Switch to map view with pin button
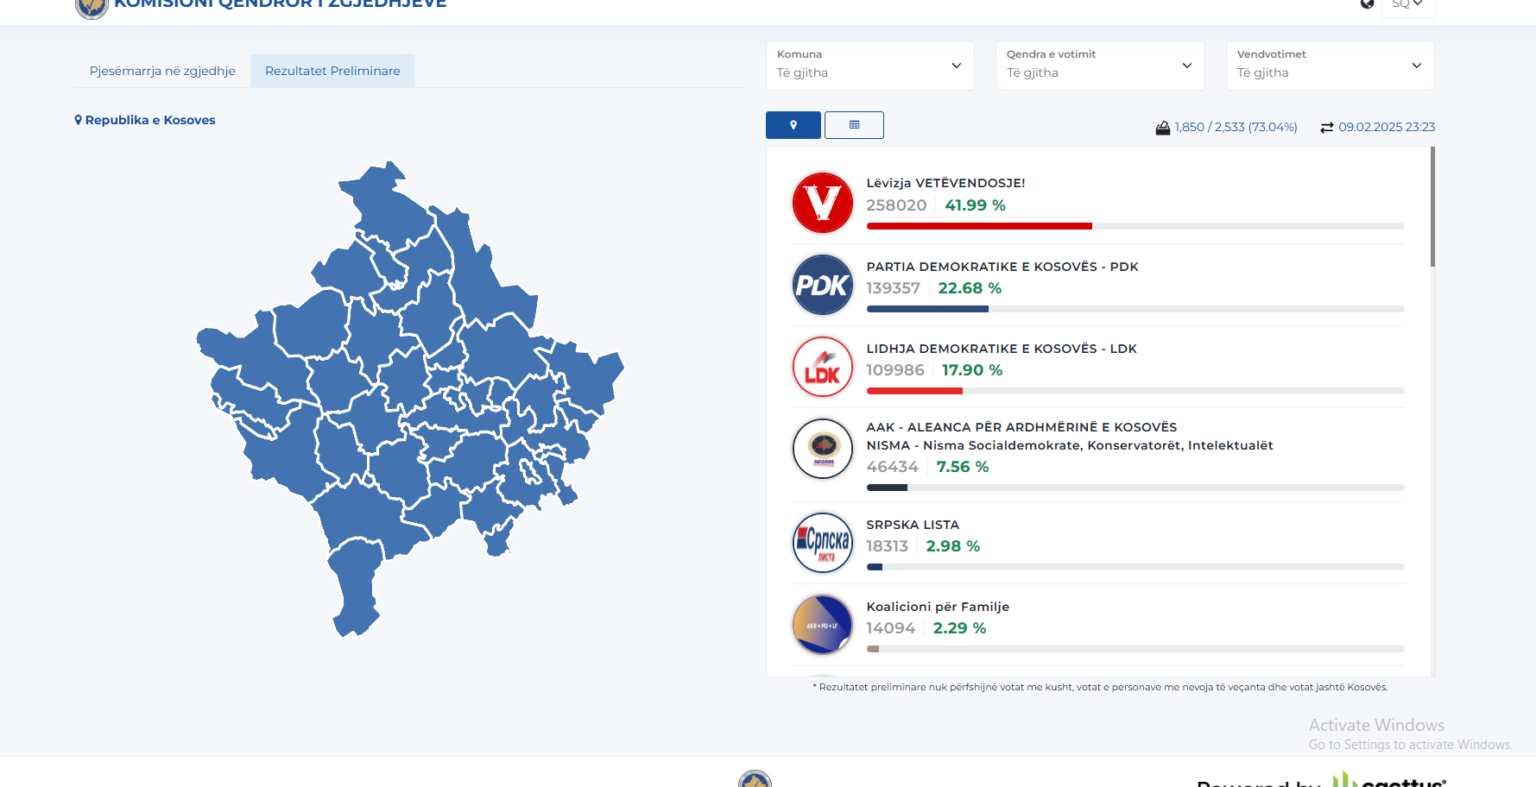The height and width of the screenshot is (787, 1536). (x=793, y=125)
